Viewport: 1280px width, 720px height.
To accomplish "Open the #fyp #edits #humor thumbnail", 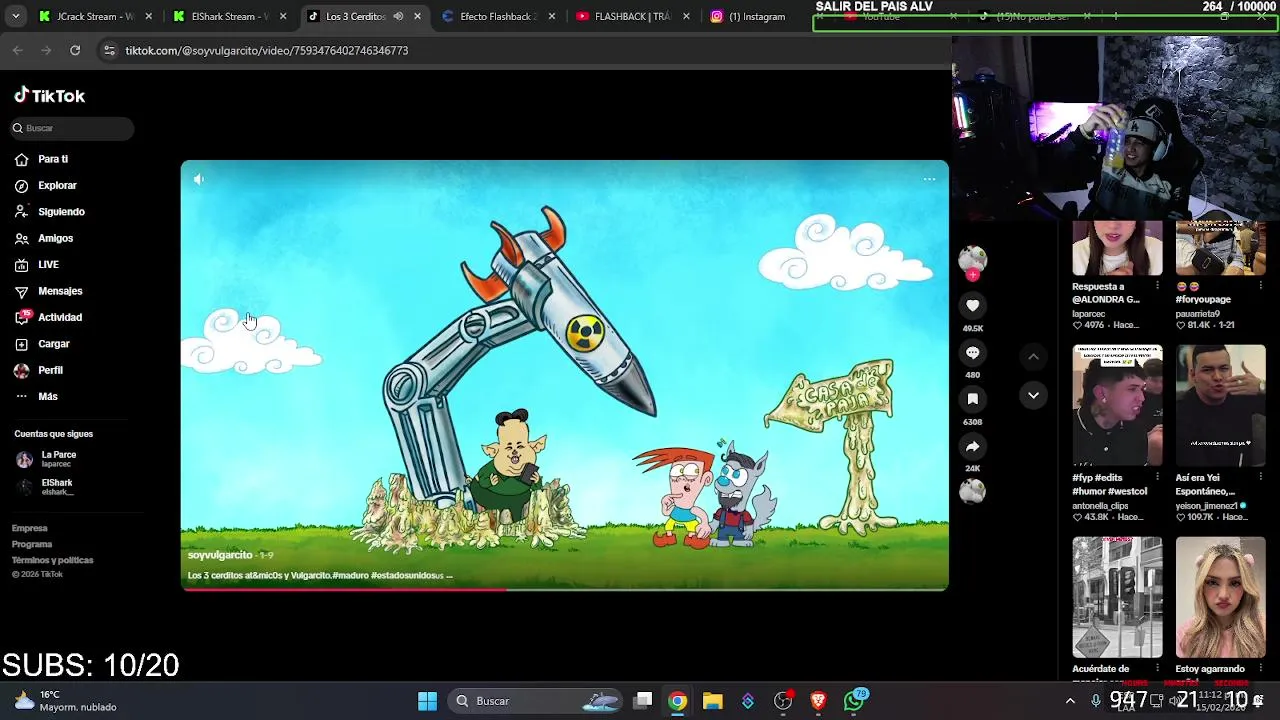I will 1117,405.
